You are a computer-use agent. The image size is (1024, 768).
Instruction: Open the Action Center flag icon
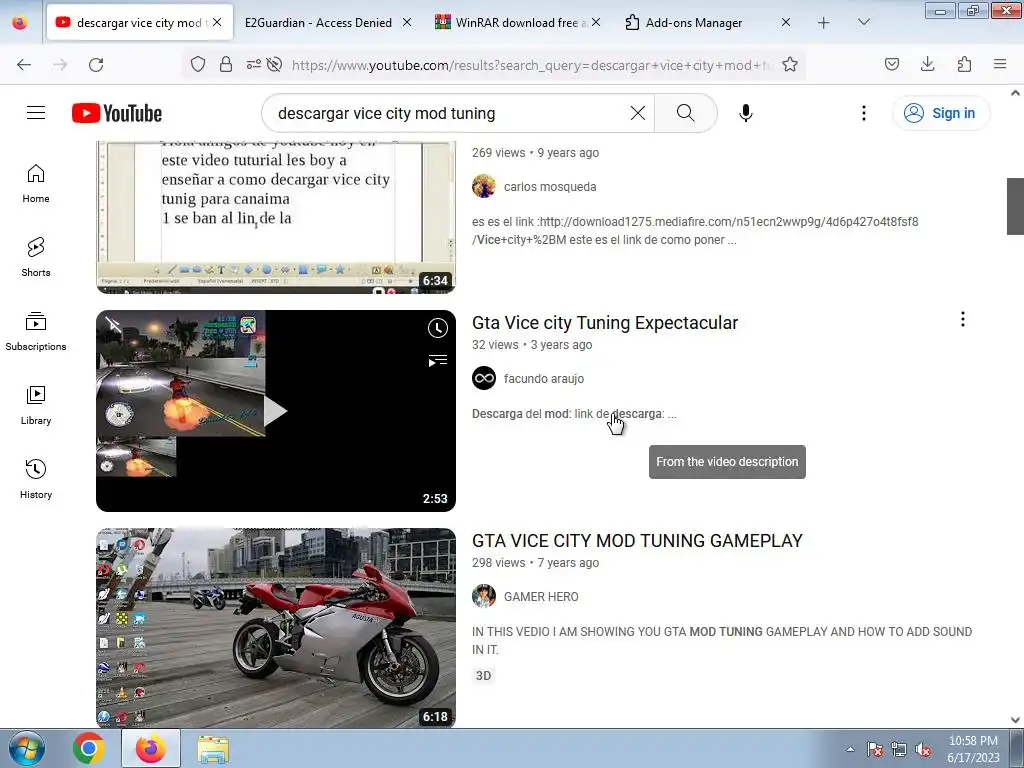click(x=875, y=750)
